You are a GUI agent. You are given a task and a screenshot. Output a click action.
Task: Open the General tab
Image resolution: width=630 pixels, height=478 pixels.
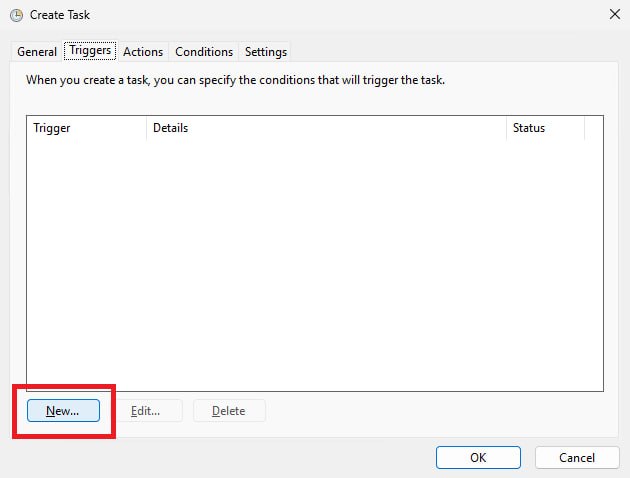pyautogui.click(x=37, y=52)
